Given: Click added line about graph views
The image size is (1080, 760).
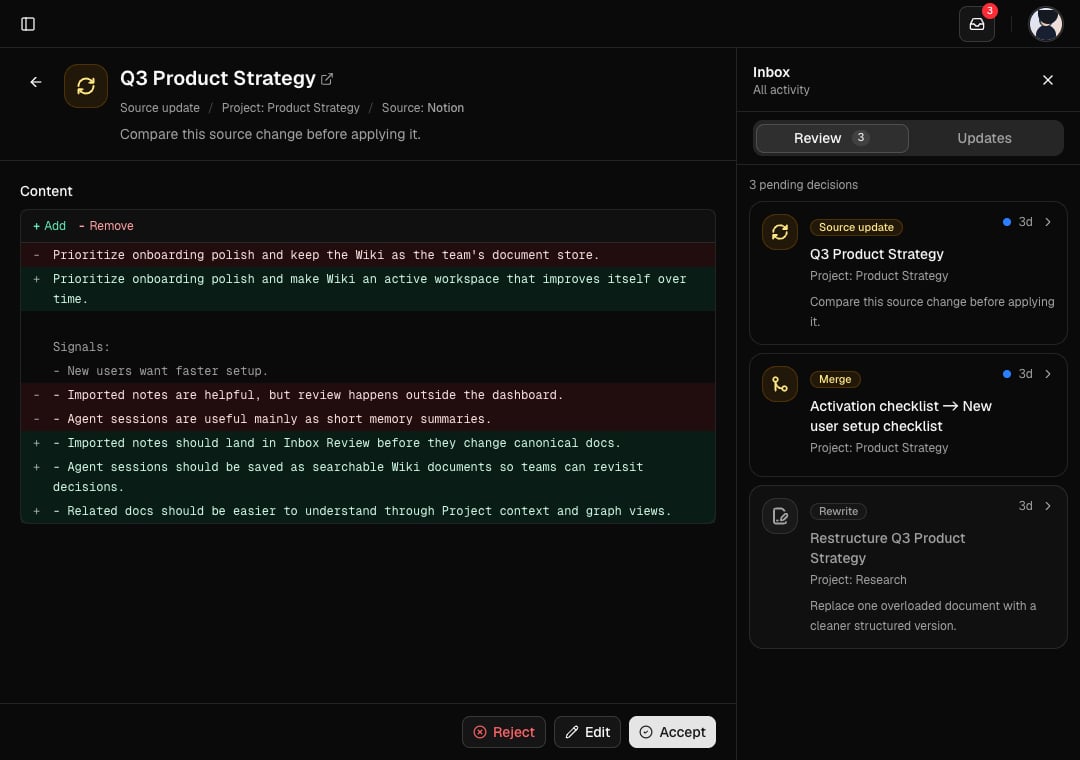Looking at the screenshot, I should 368,511.
